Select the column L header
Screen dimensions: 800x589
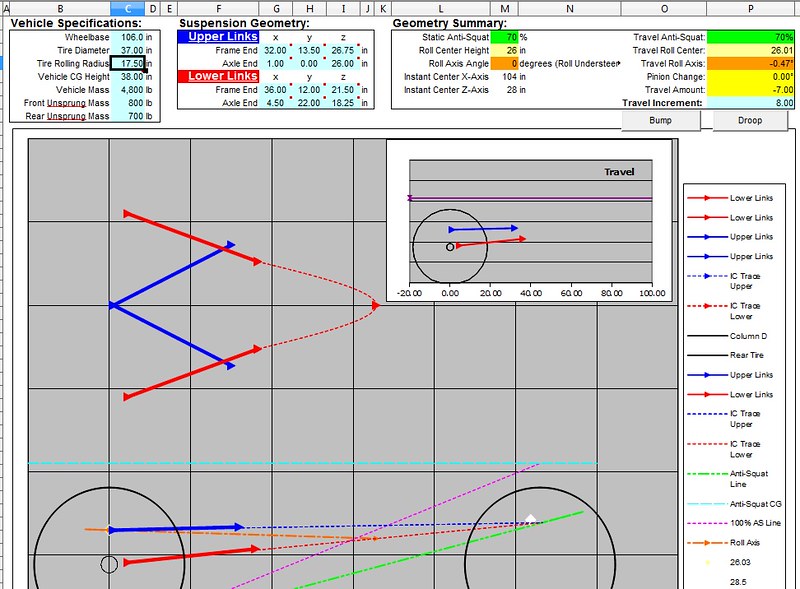441,8
